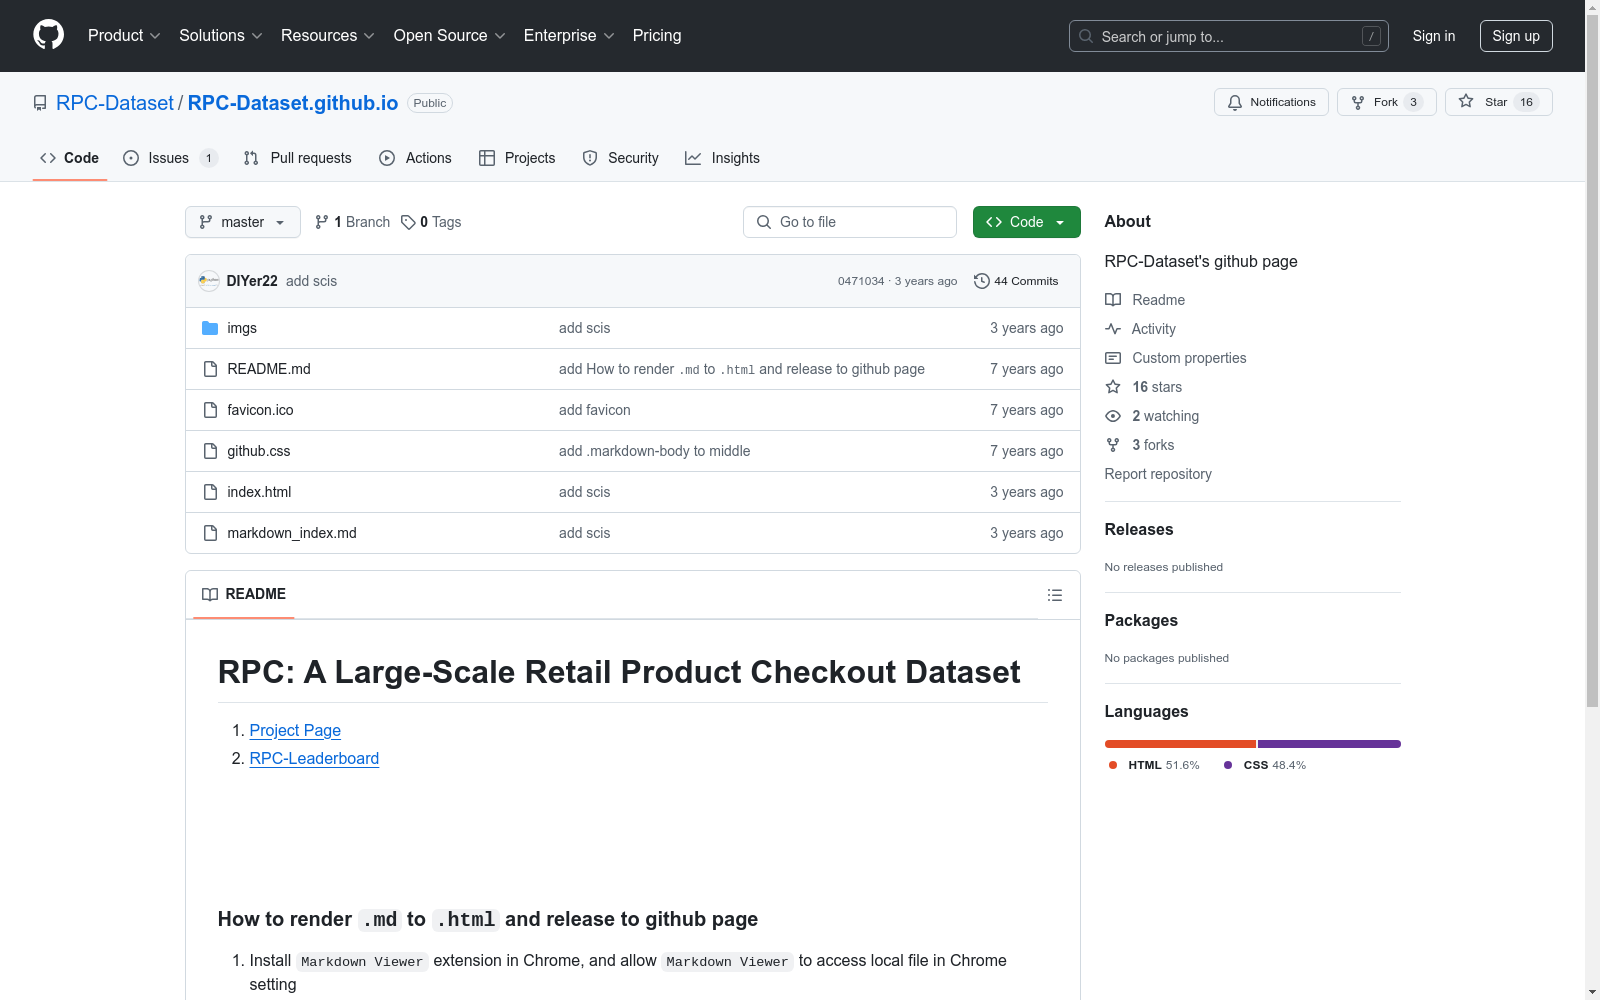Click the github.css file icon

pos(210,451)
